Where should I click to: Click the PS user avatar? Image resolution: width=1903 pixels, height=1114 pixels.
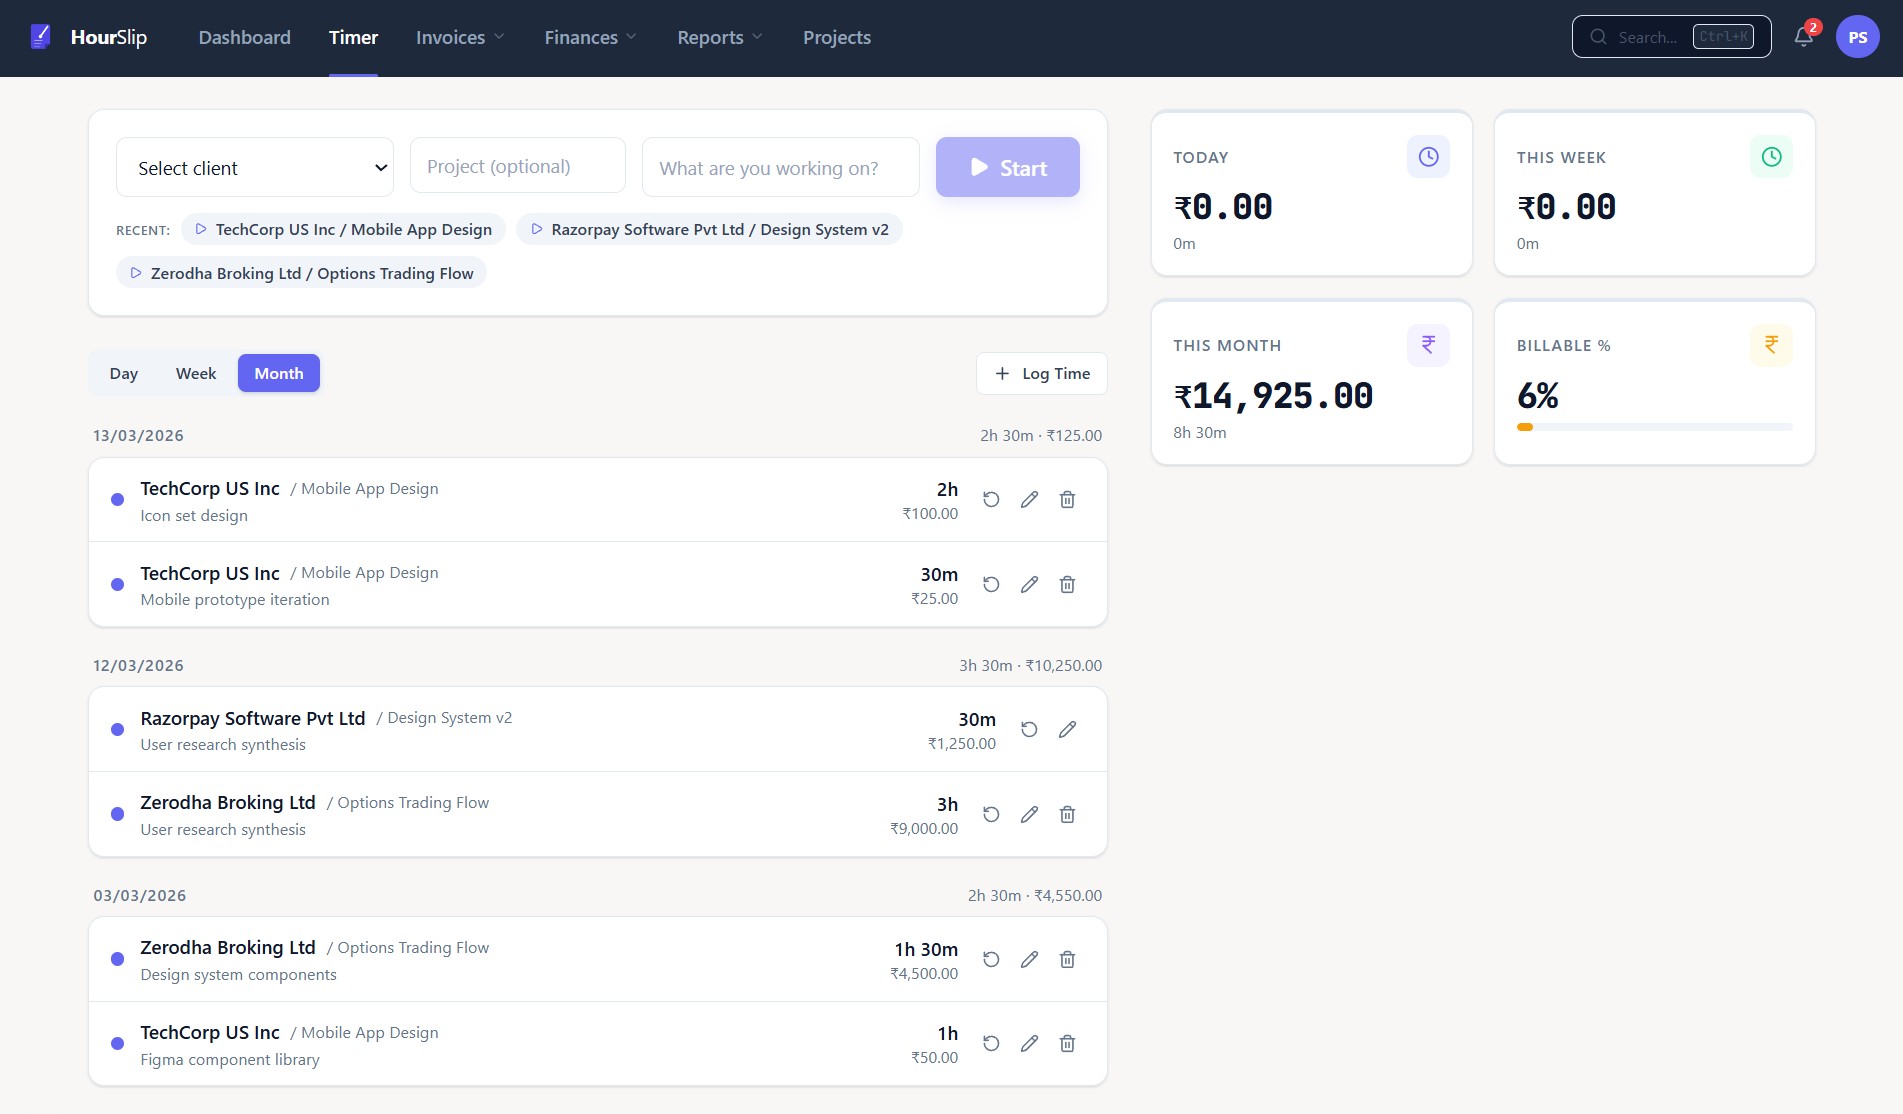(x=1857, y=37)
